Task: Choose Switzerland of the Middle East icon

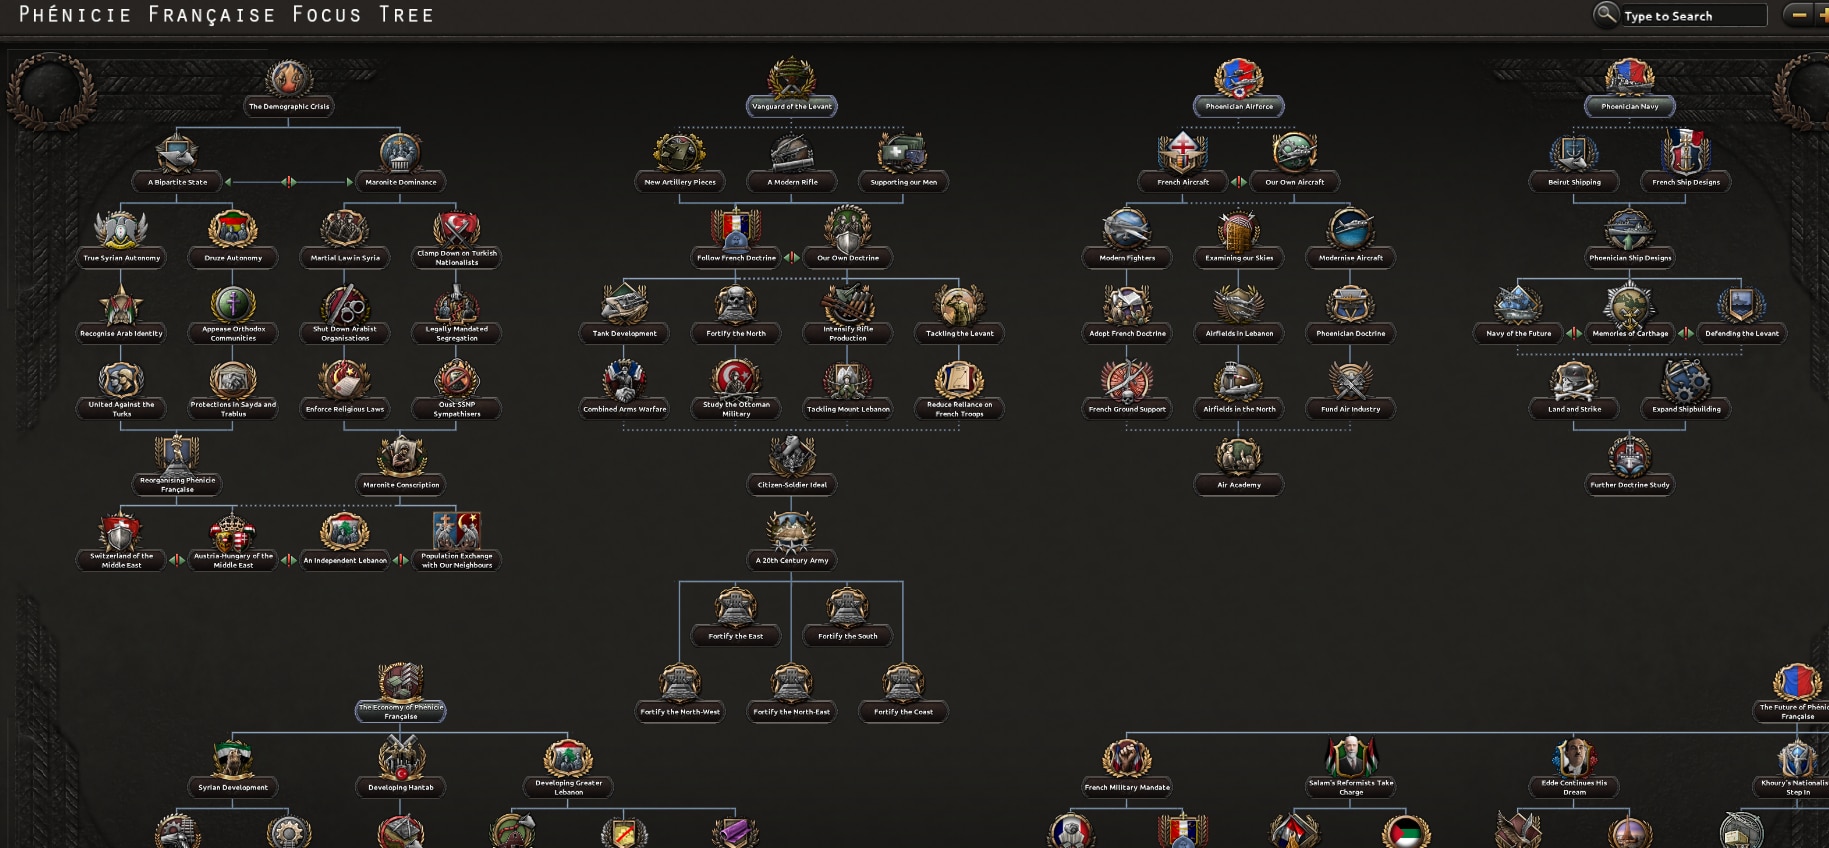Action: (x=121, y=531)
